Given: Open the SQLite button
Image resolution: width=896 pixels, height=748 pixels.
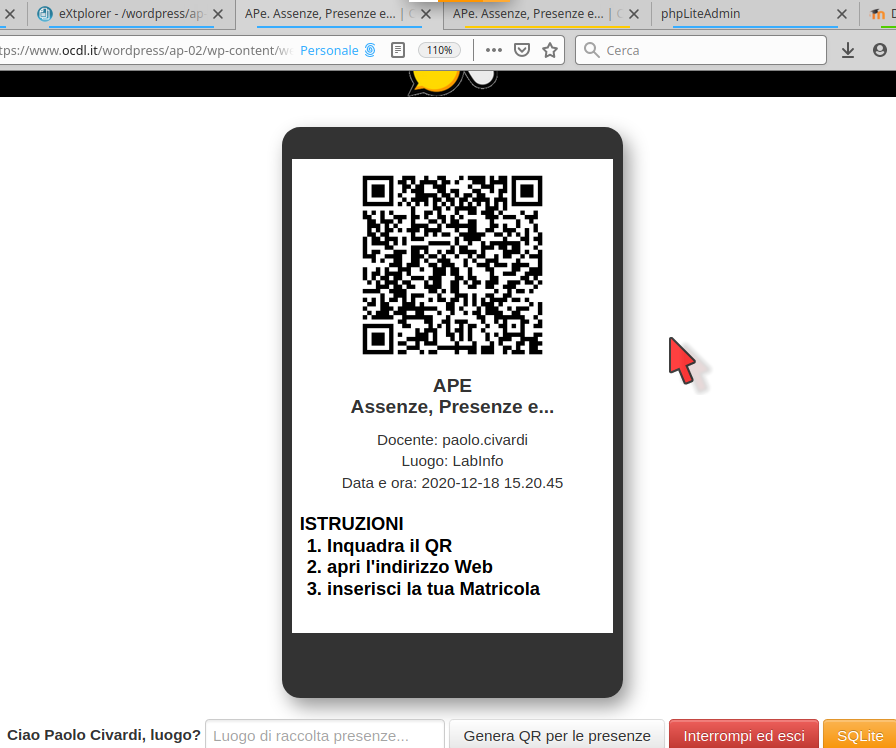Looking at the screenshot, I should tap(860, 735).
